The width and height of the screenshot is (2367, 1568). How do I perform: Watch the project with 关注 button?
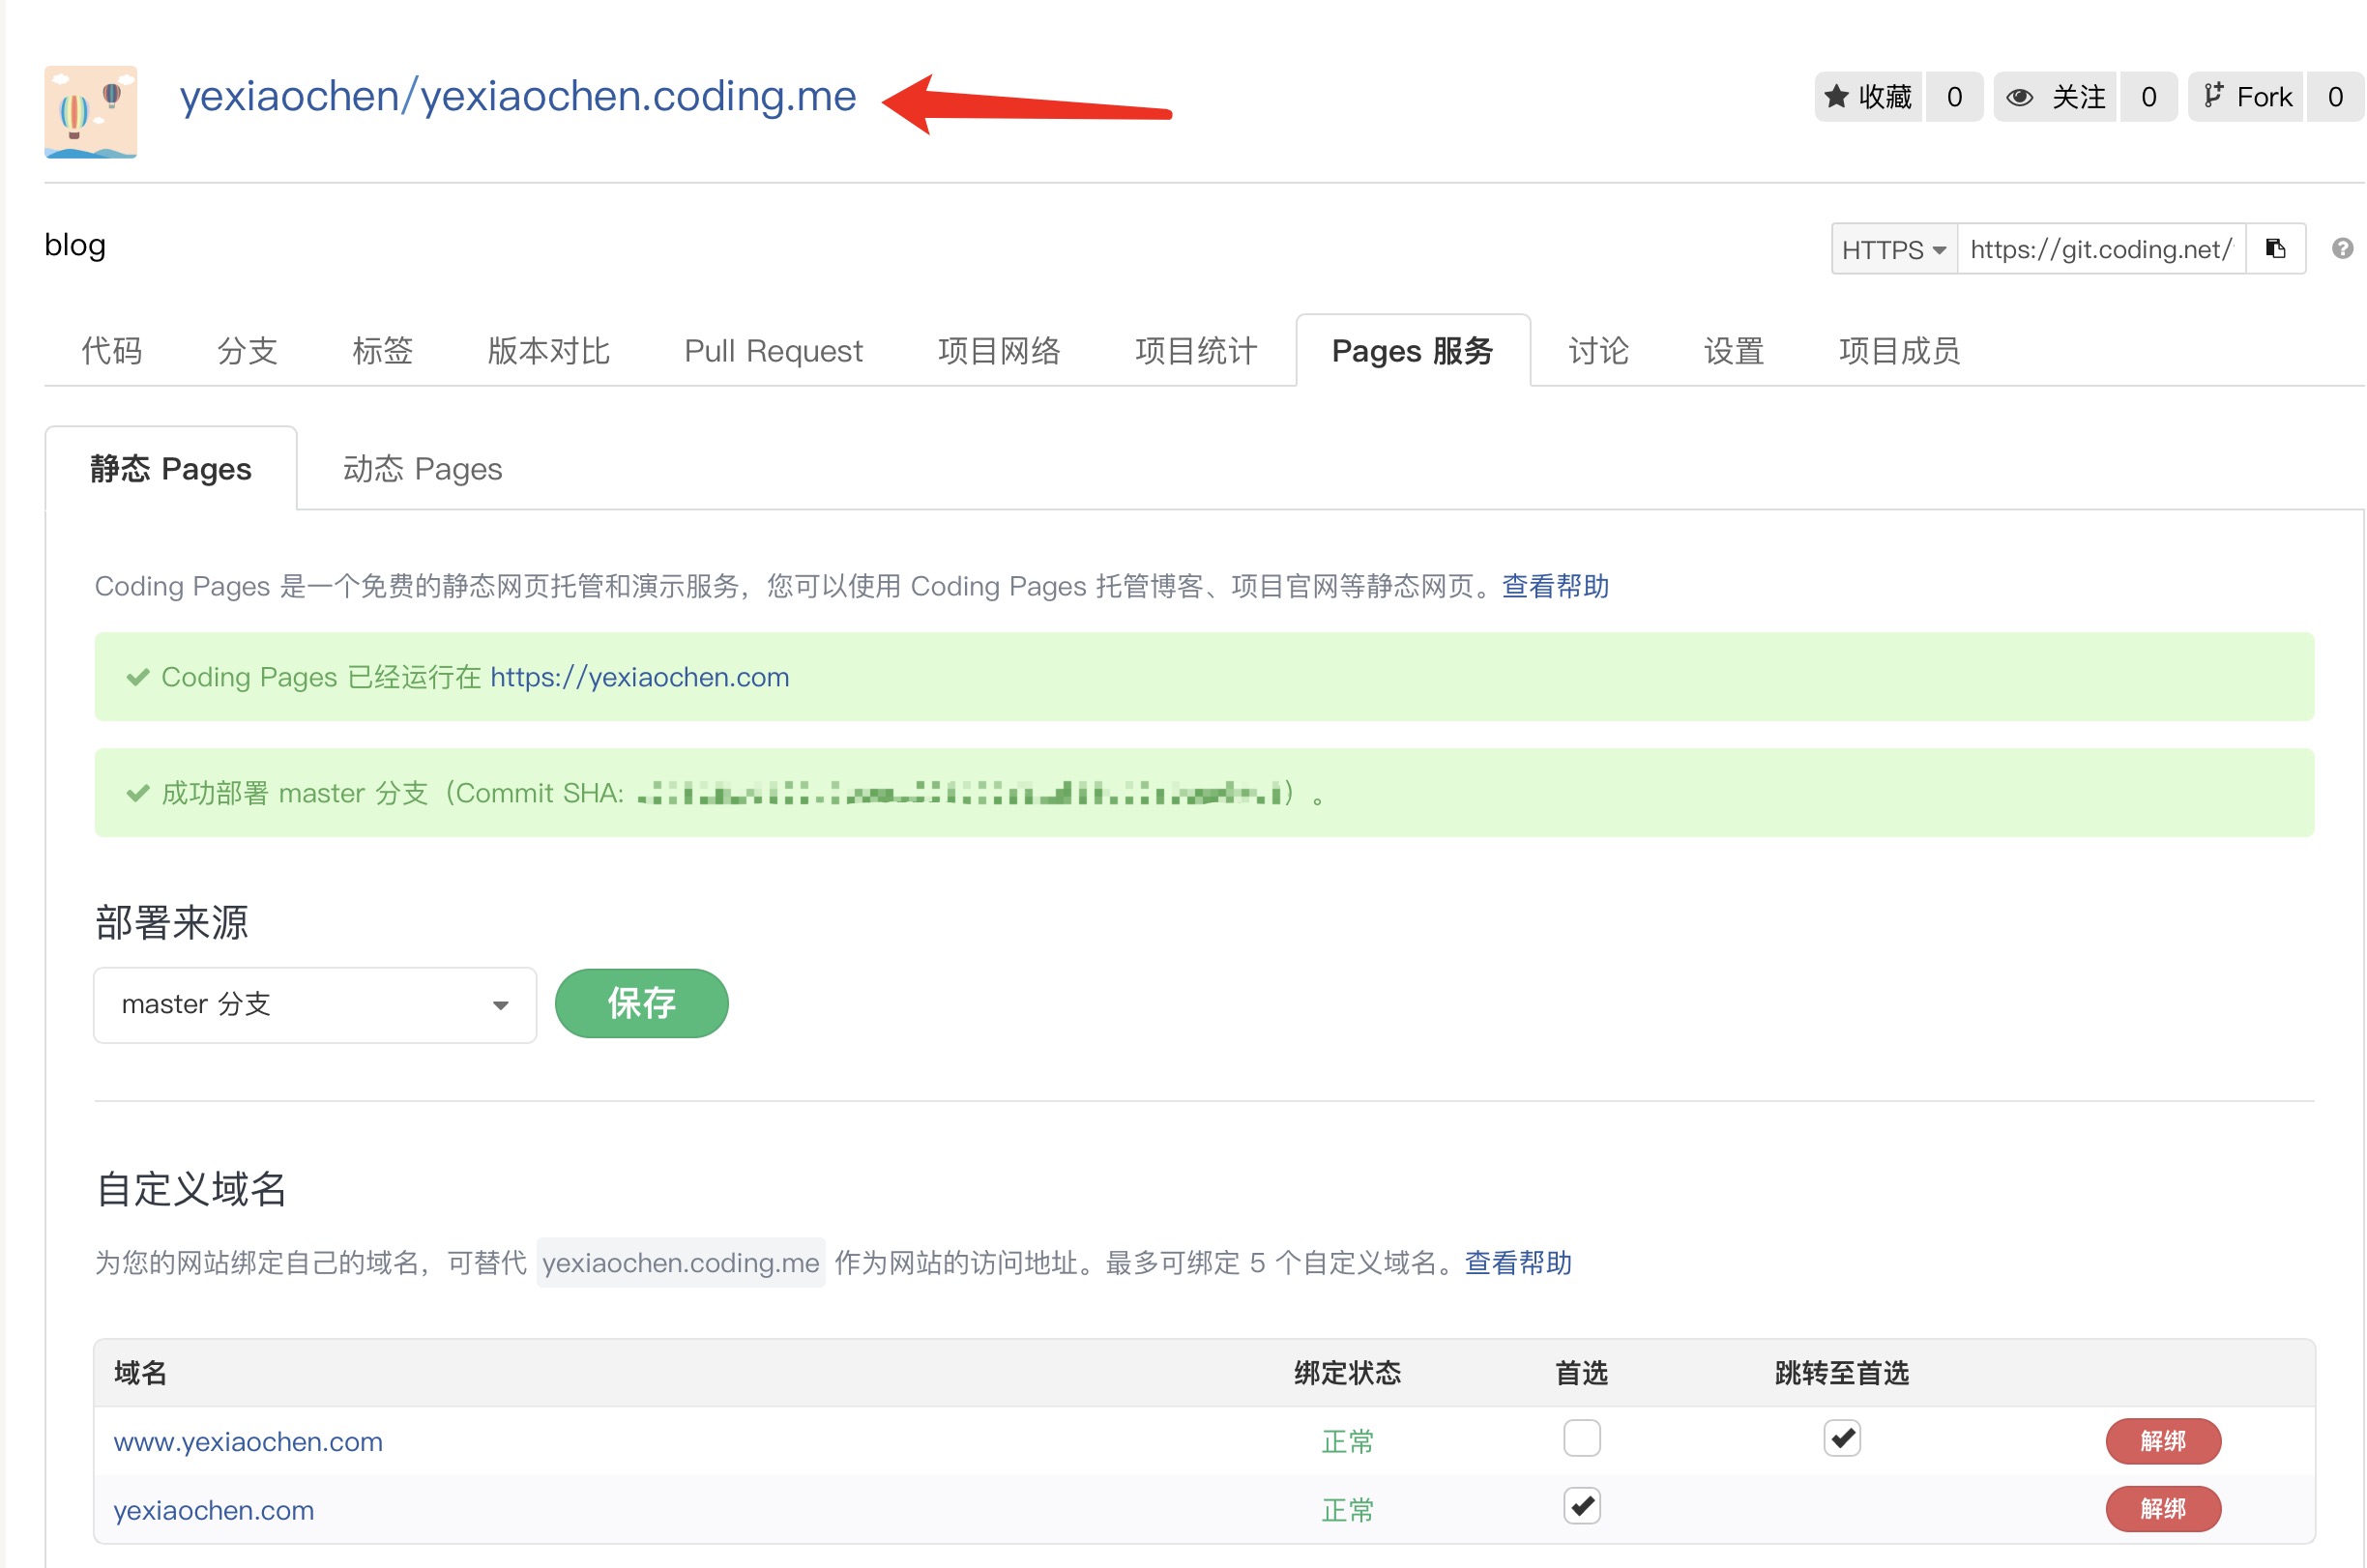pyautogui.click(x=2055, y=97)
